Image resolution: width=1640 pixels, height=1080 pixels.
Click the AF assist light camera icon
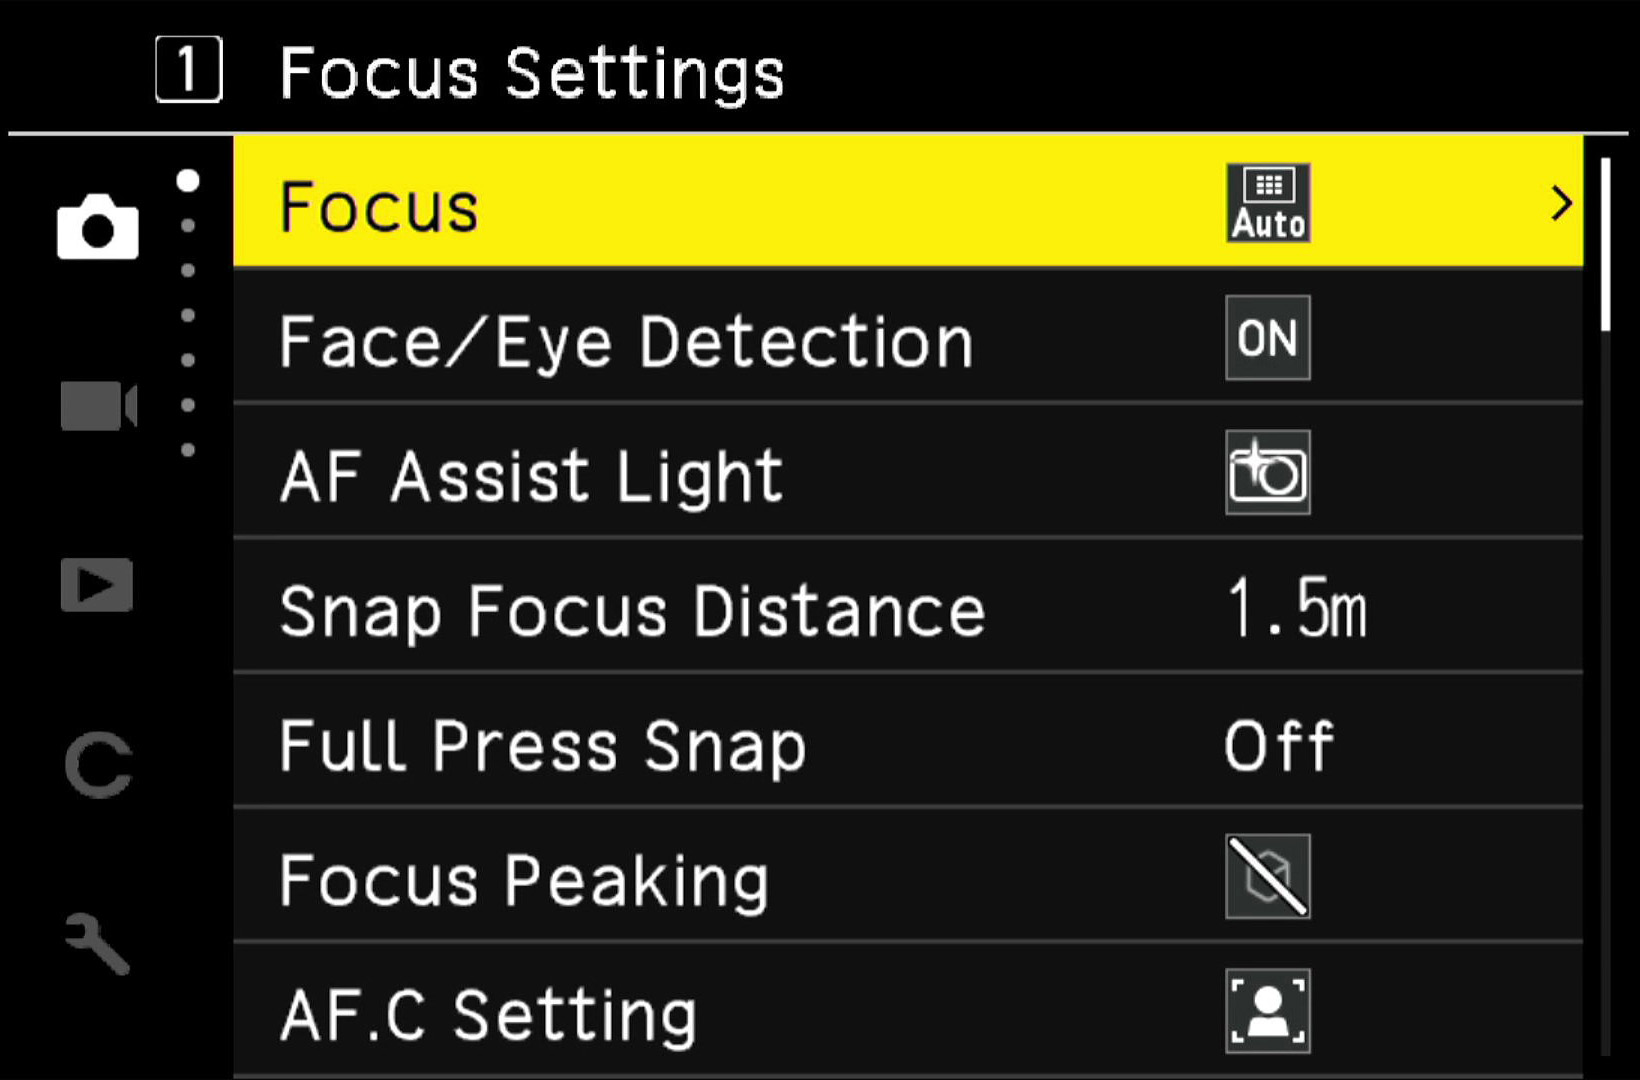coord(1268,473)
